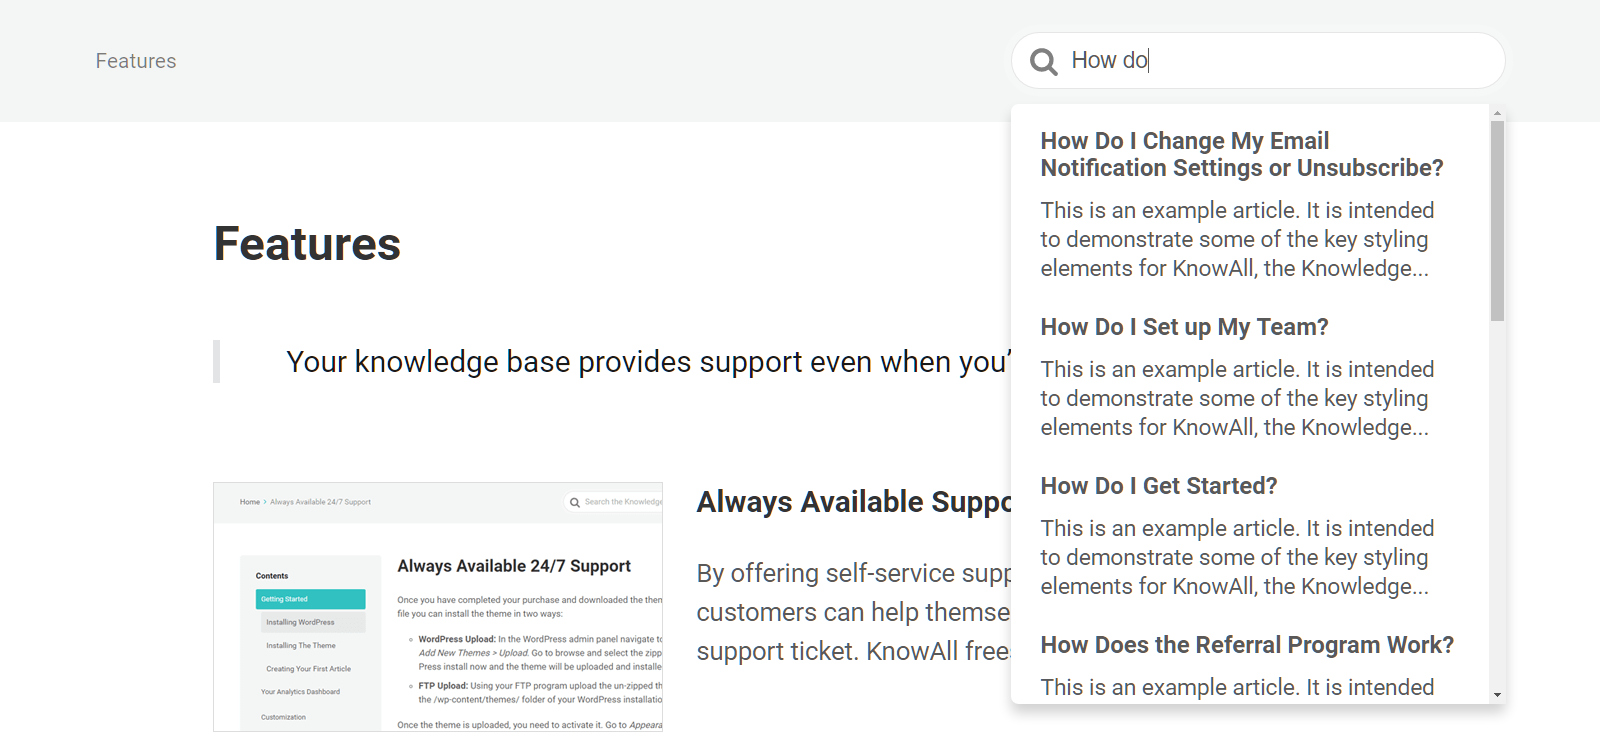Open the Features navigation link
The width and height of the screenshot is (1600, 747).
[x=136, y=61]
